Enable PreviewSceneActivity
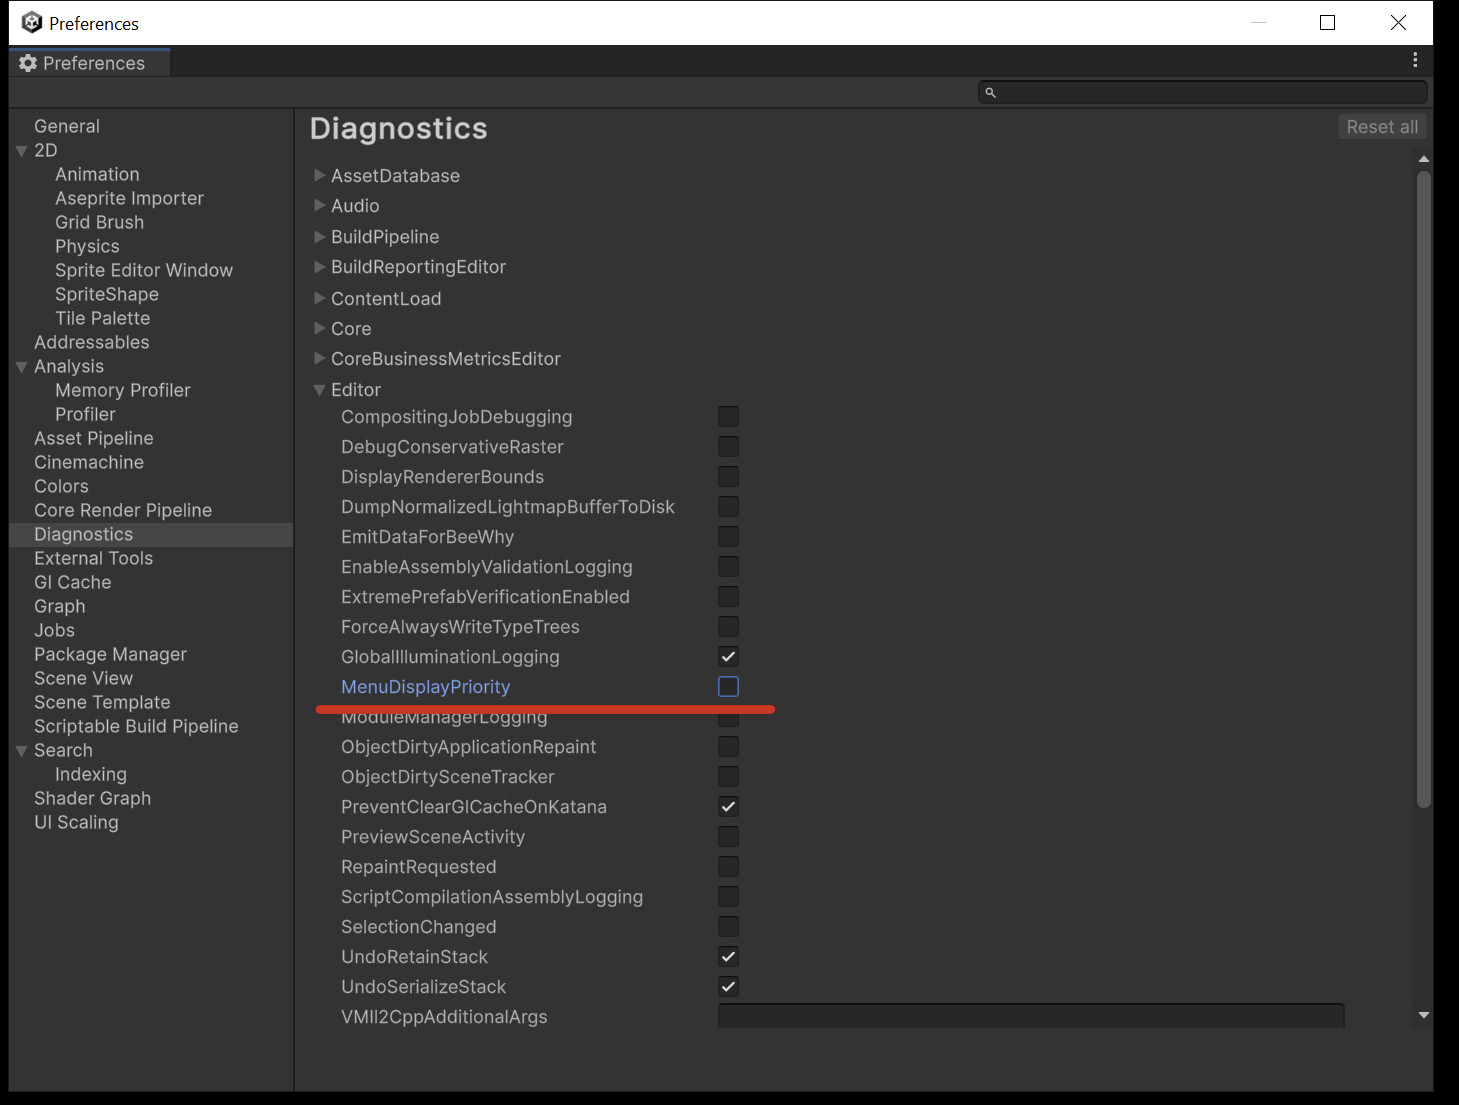This screenshot has width=1459, height=1105. (x=728, y=836)
